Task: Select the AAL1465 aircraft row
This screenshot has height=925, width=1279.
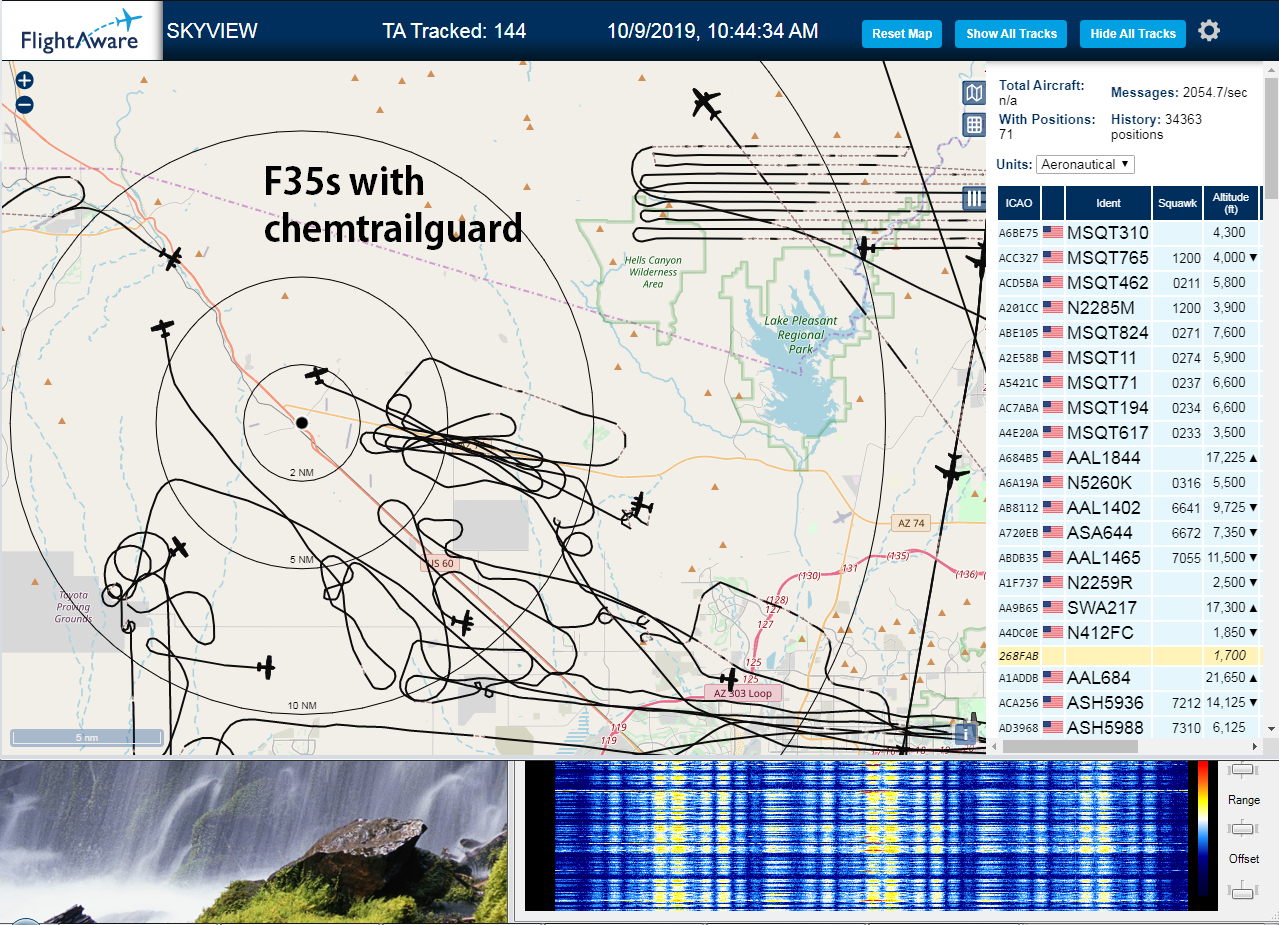Action: coord(1129,557)
